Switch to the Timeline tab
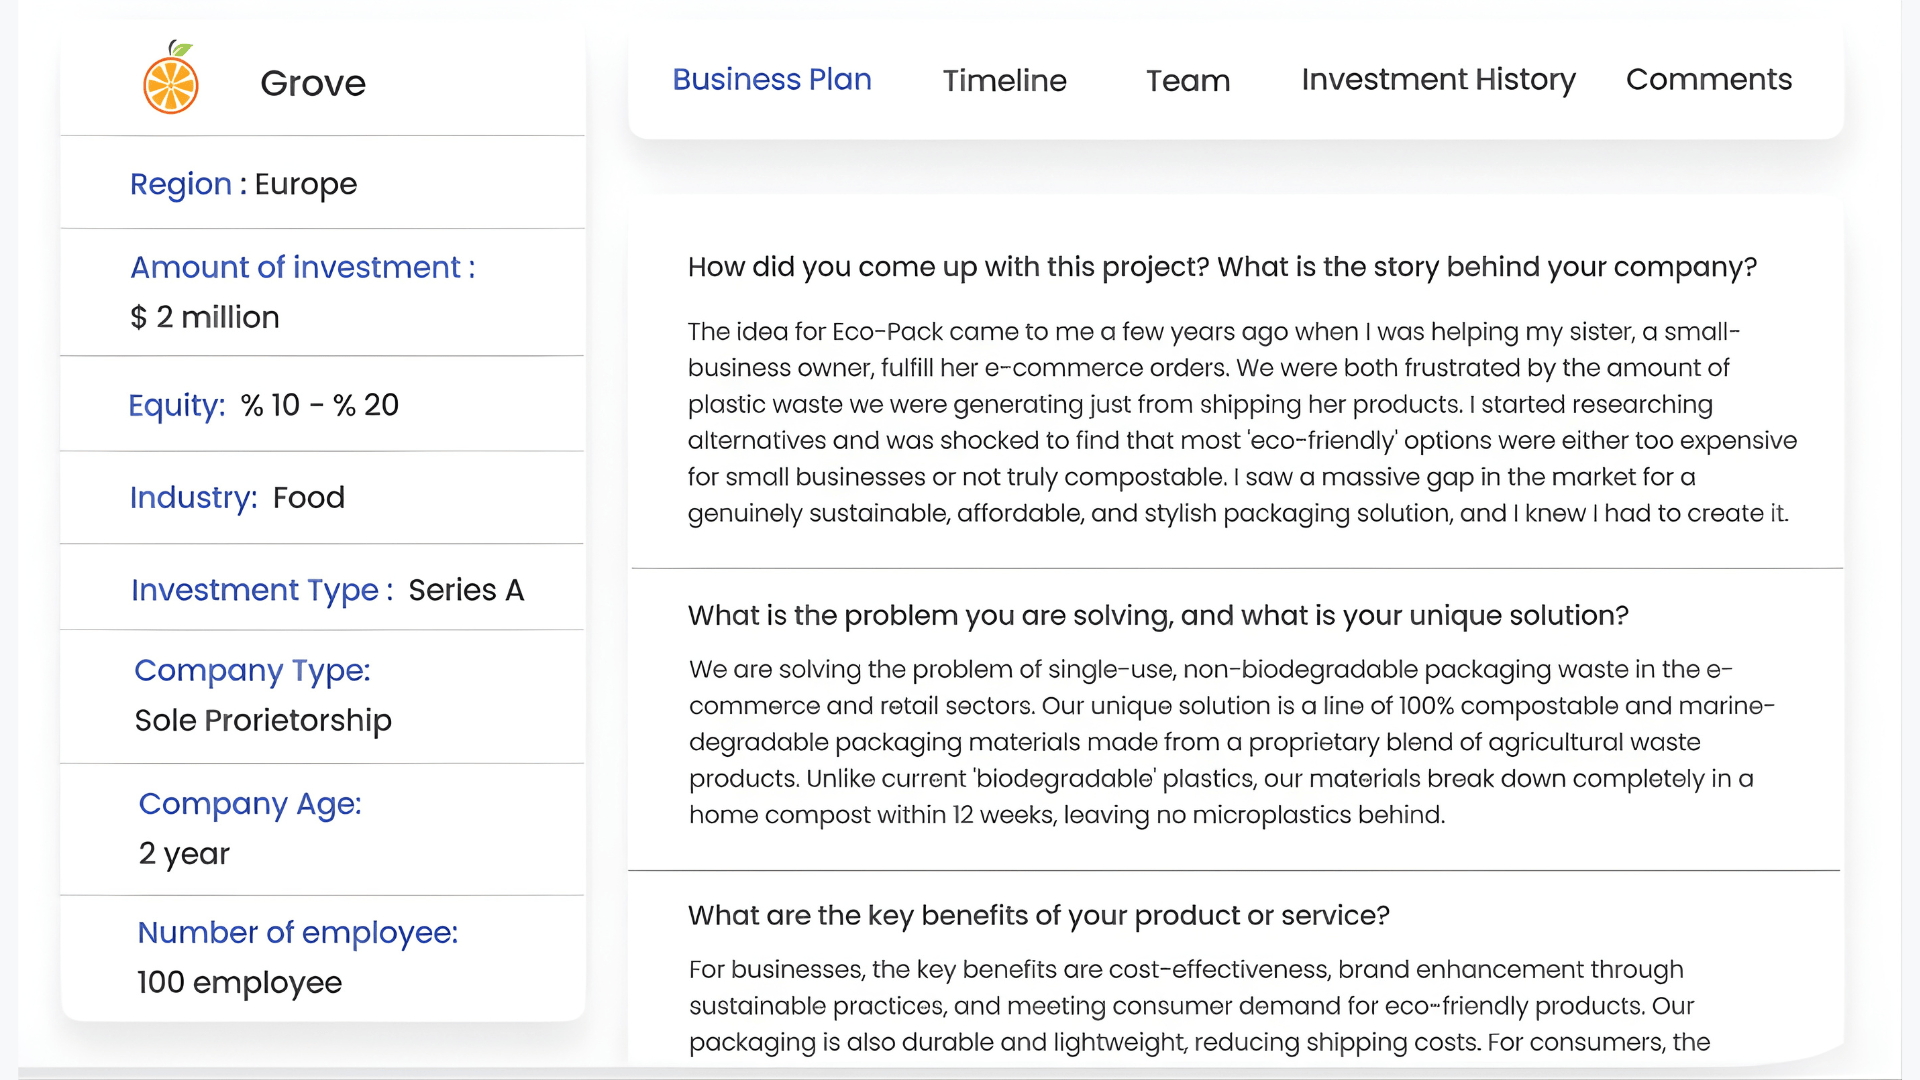 coord(1004,80)
